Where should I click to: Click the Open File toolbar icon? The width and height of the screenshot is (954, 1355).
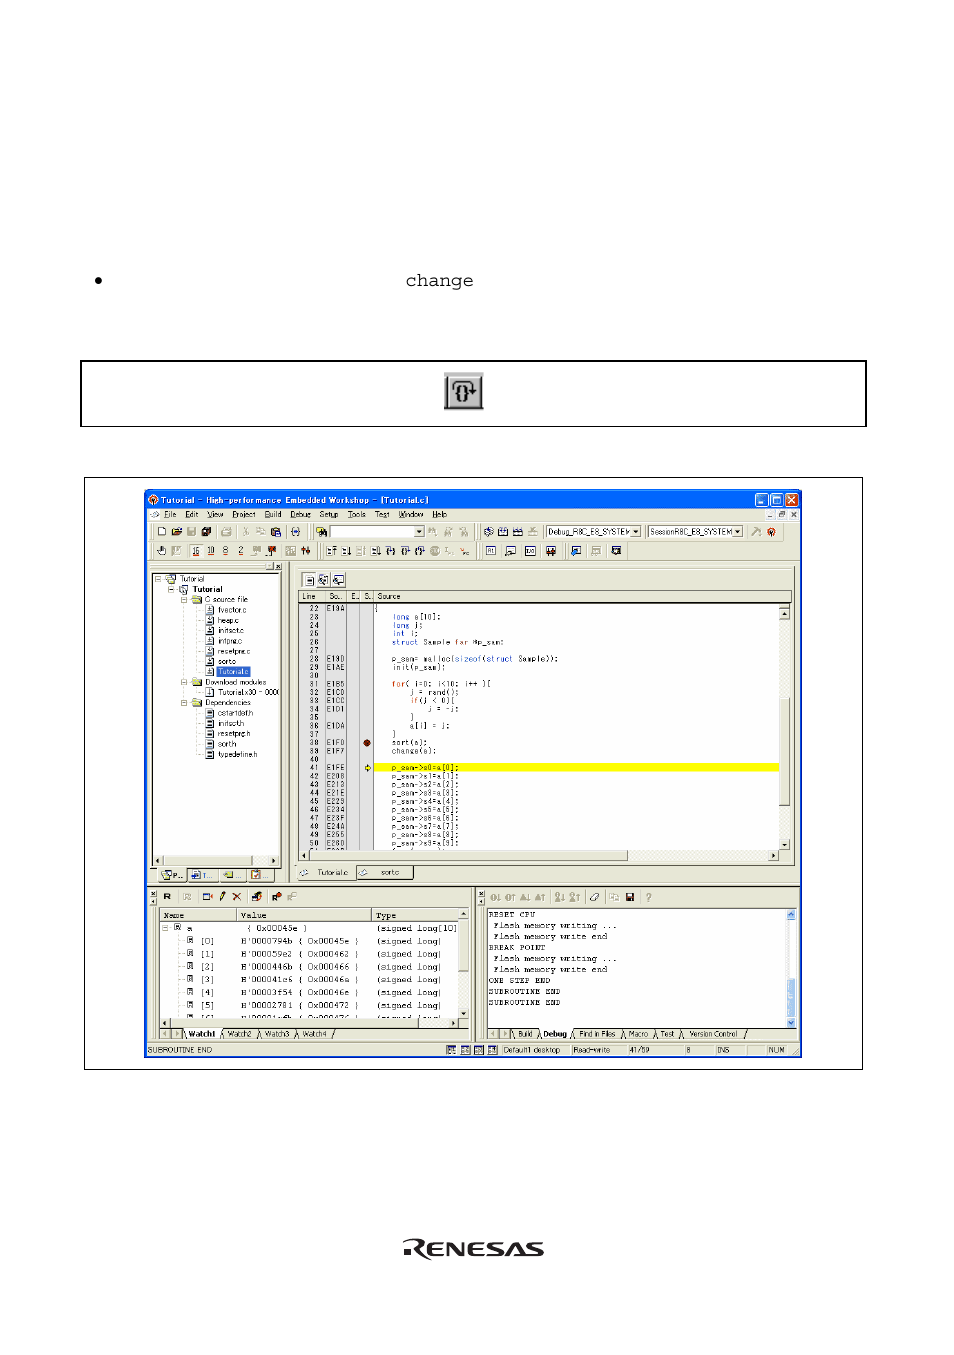pos(177,532)
